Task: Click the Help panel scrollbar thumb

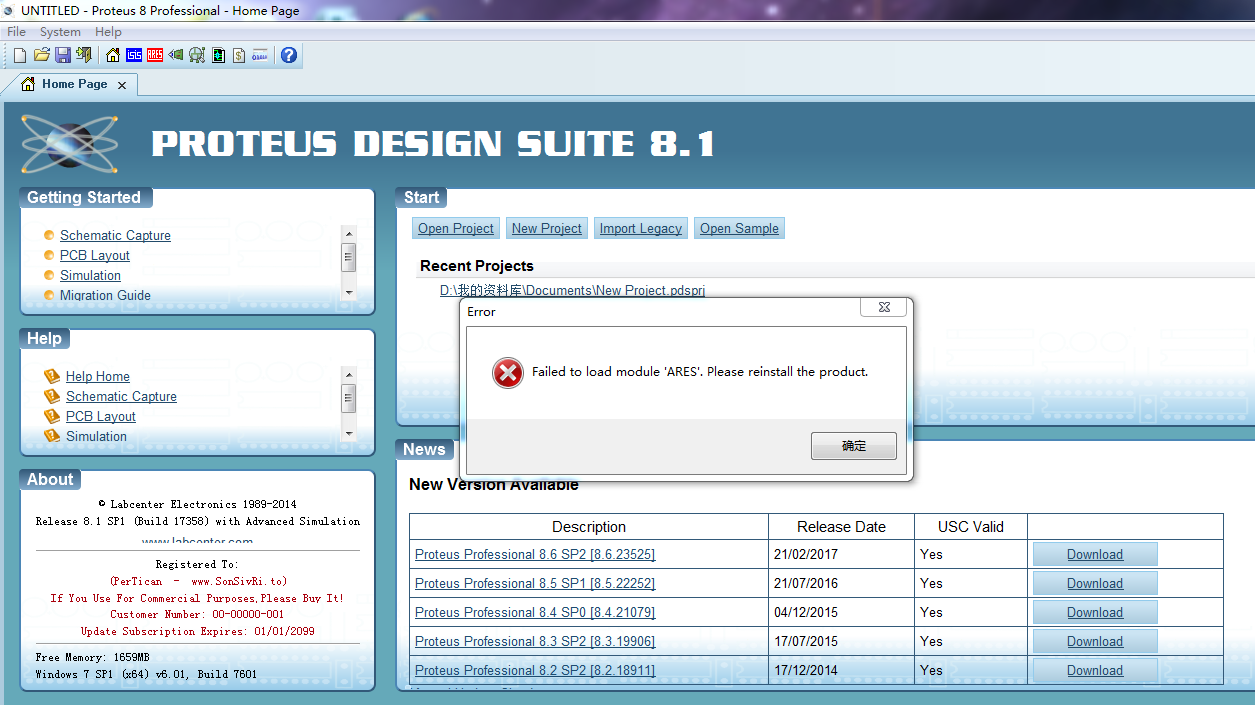Action: tap(349, 398)
